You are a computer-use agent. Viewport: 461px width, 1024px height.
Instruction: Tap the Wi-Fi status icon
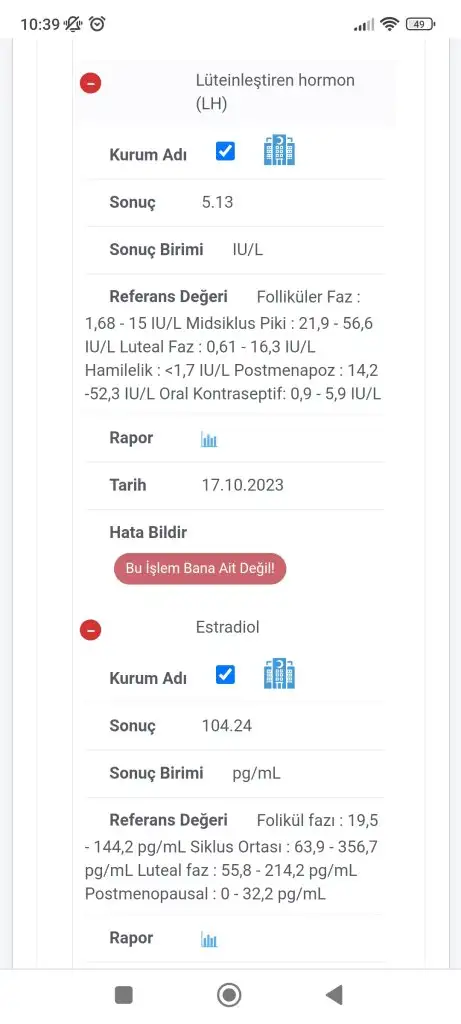(x=390, y=24)
